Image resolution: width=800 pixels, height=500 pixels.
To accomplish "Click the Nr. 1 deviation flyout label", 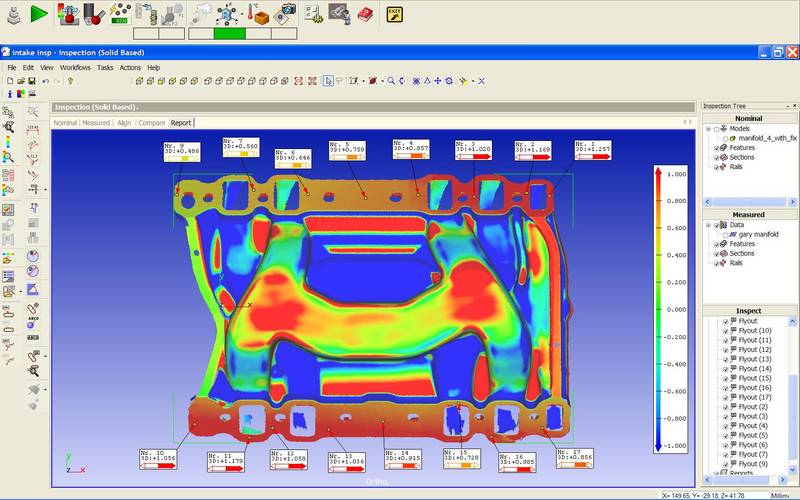I will 592,148.
